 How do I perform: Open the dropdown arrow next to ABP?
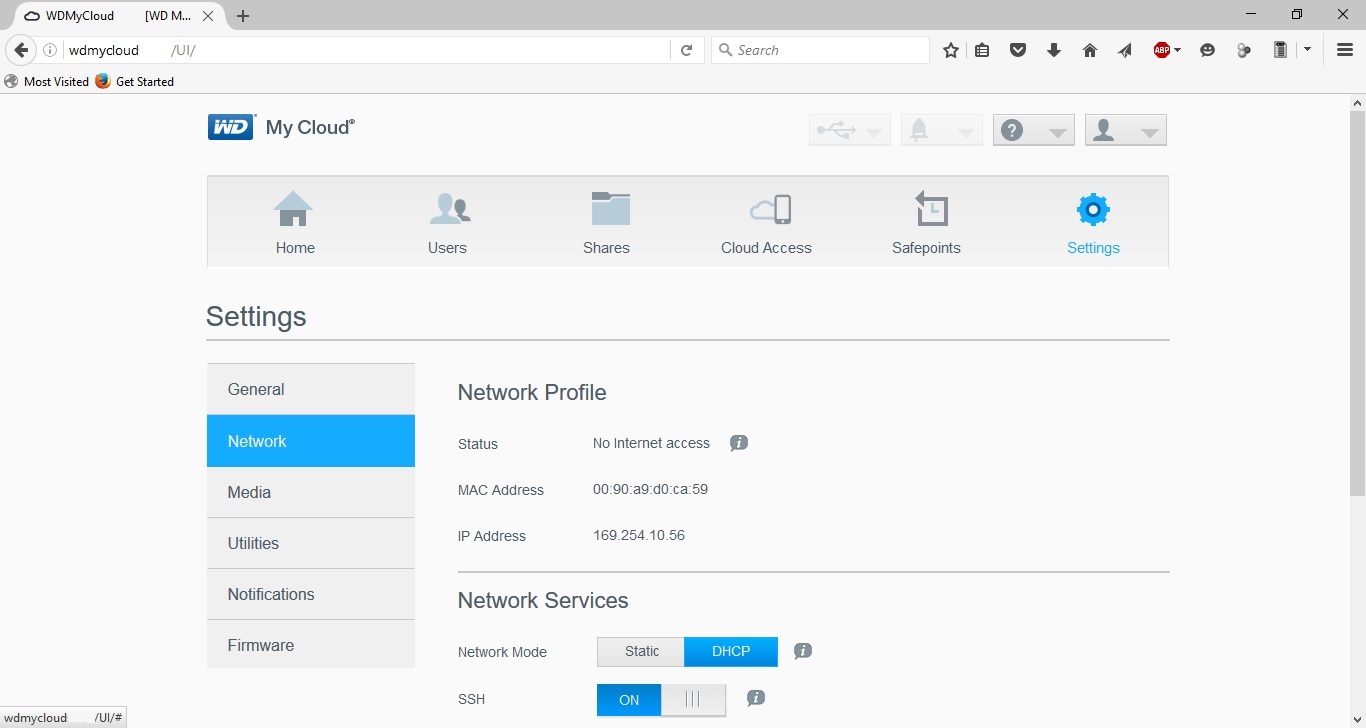(x=1178, y=50)
